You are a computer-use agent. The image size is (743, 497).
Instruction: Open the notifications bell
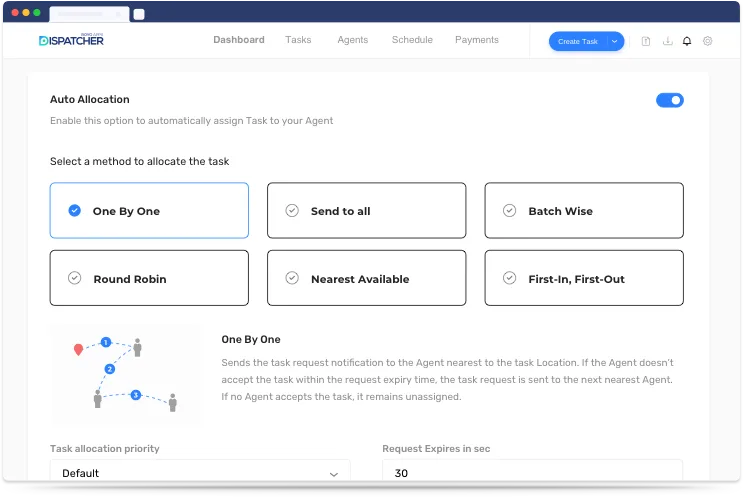coord(686,41)
